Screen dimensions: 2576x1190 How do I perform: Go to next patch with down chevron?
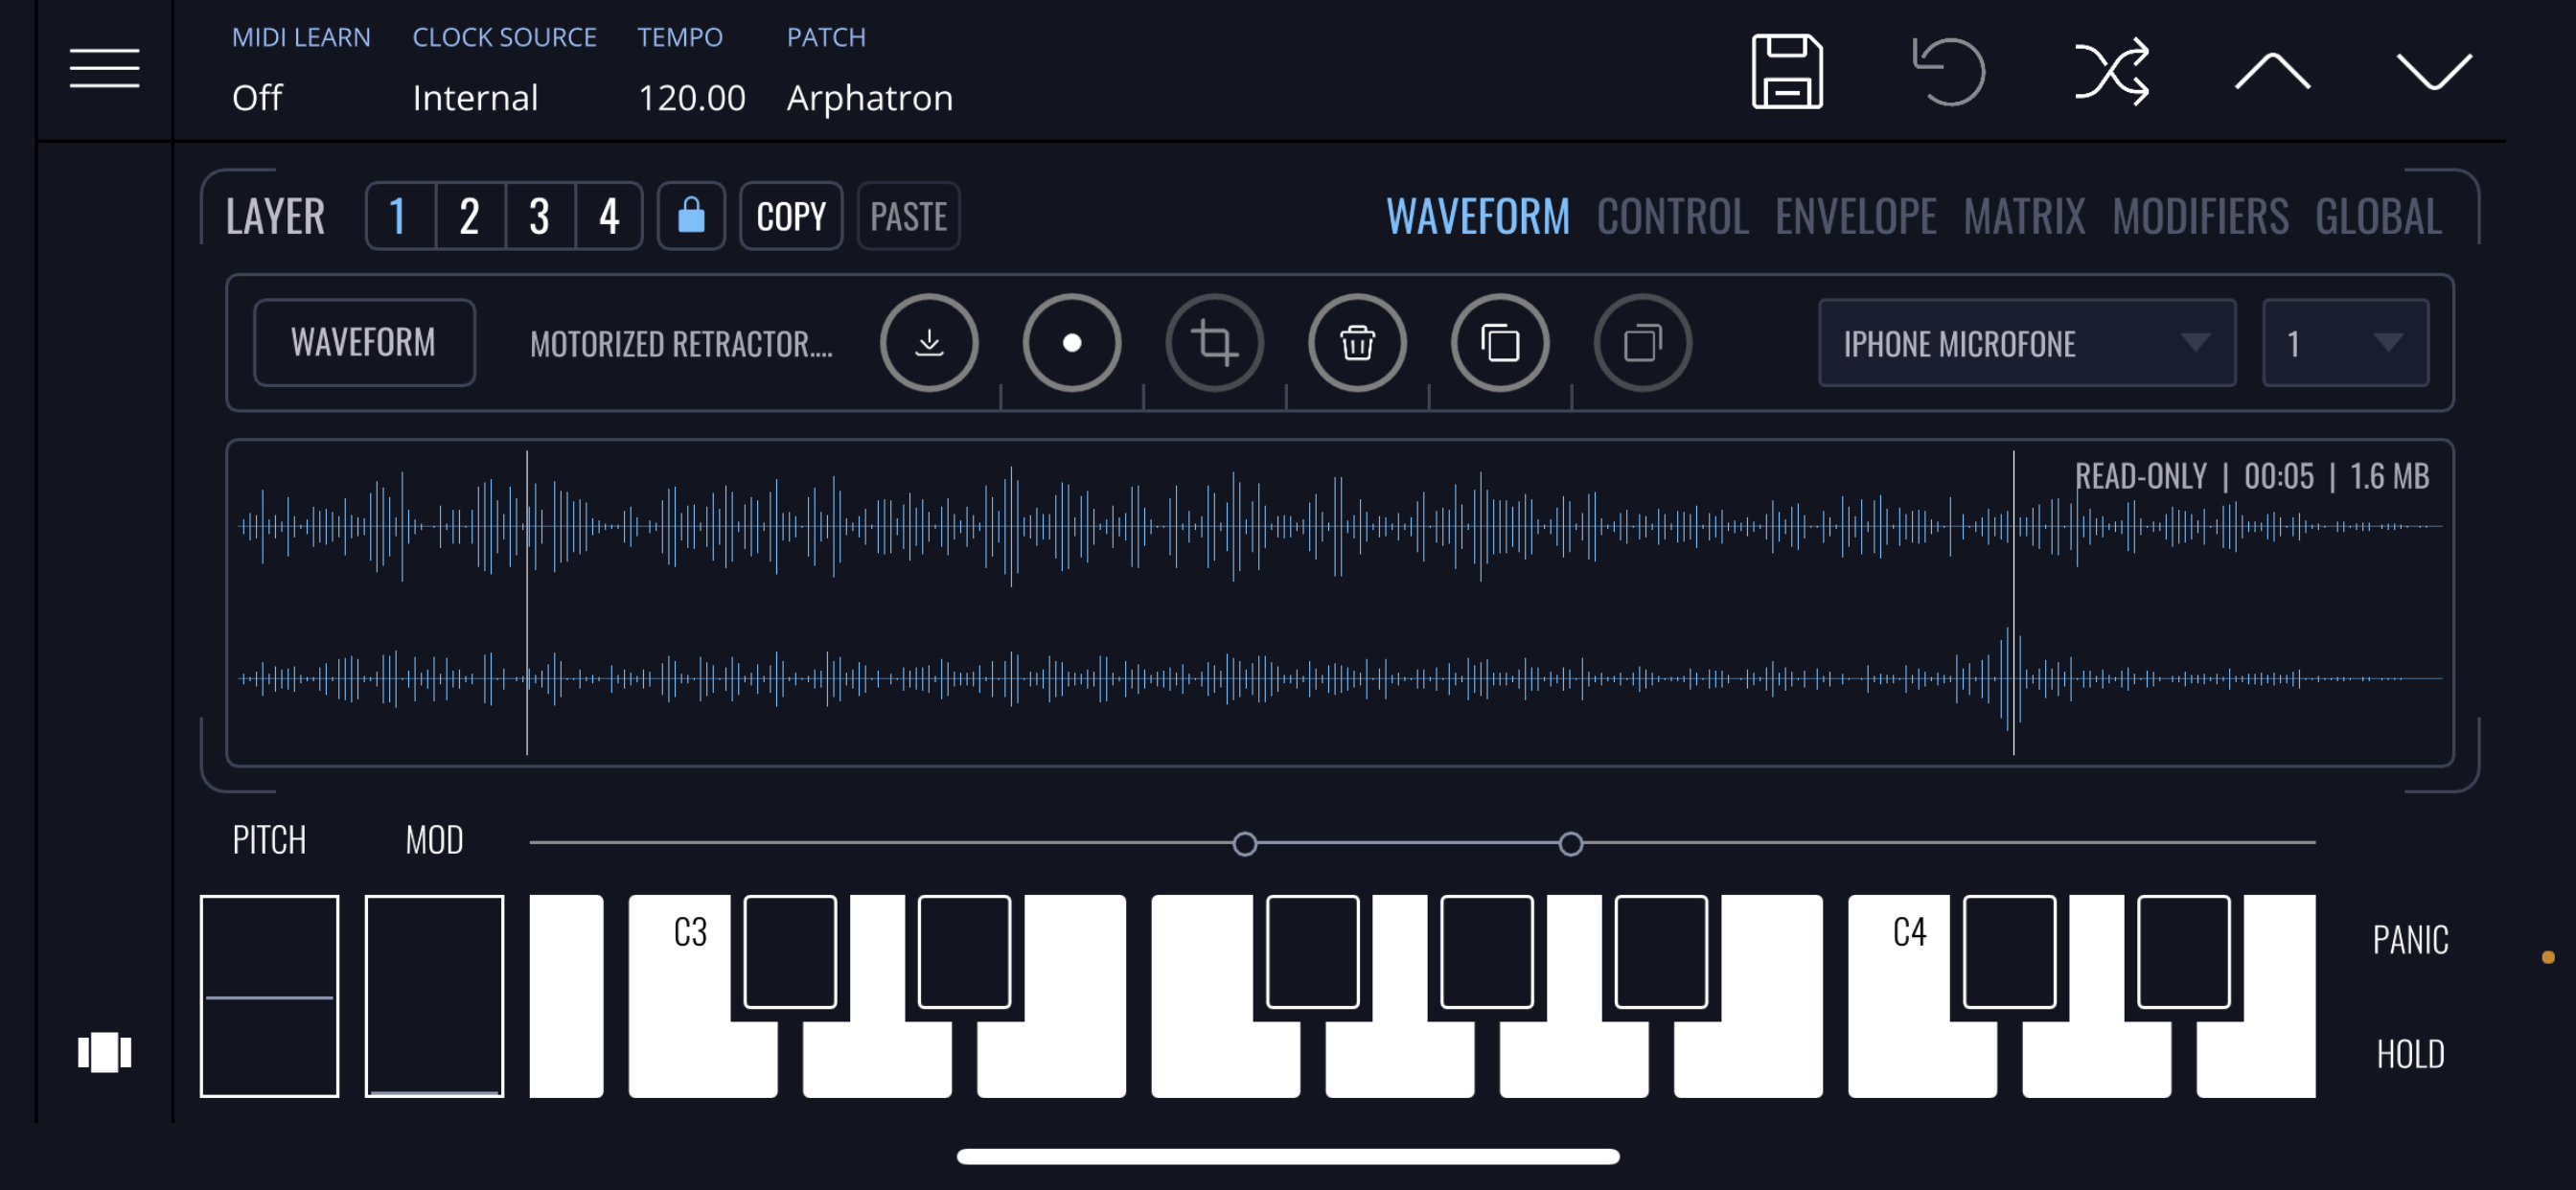pos(2434,71)
